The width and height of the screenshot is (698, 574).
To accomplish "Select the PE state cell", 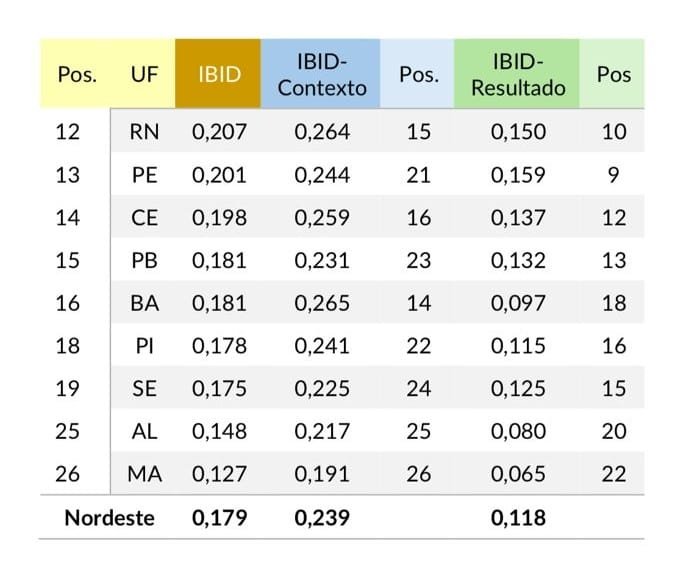I will click(x=144, y=175).
